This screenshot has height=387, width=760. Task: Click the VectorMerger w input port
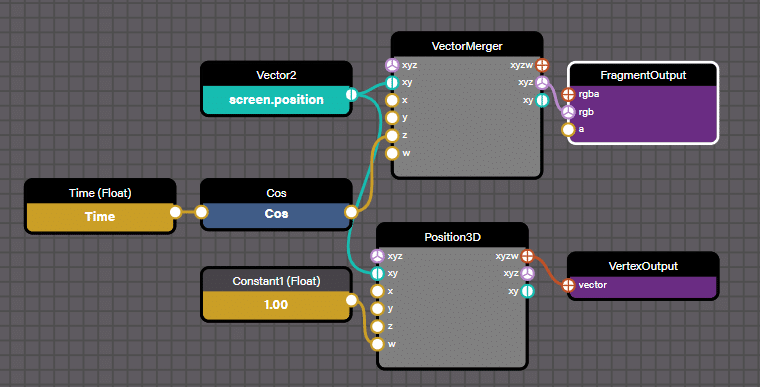pyautogui.click(x=392, y=153)
